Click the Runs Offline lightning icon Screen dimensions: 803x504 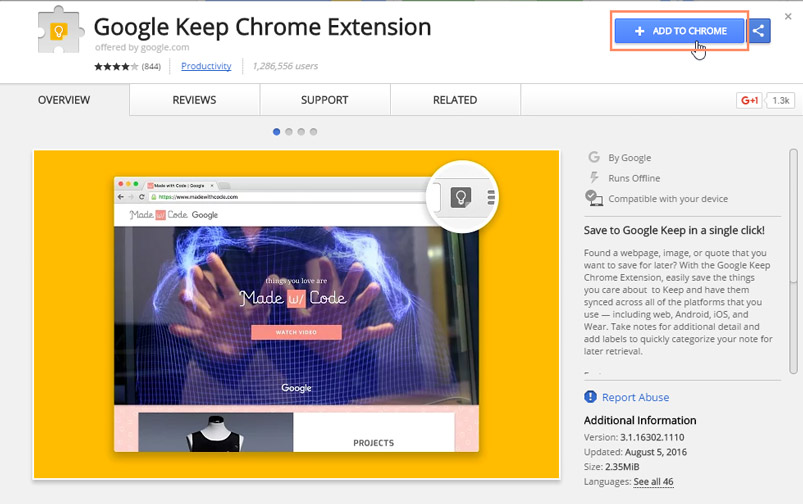coord(594,178)
